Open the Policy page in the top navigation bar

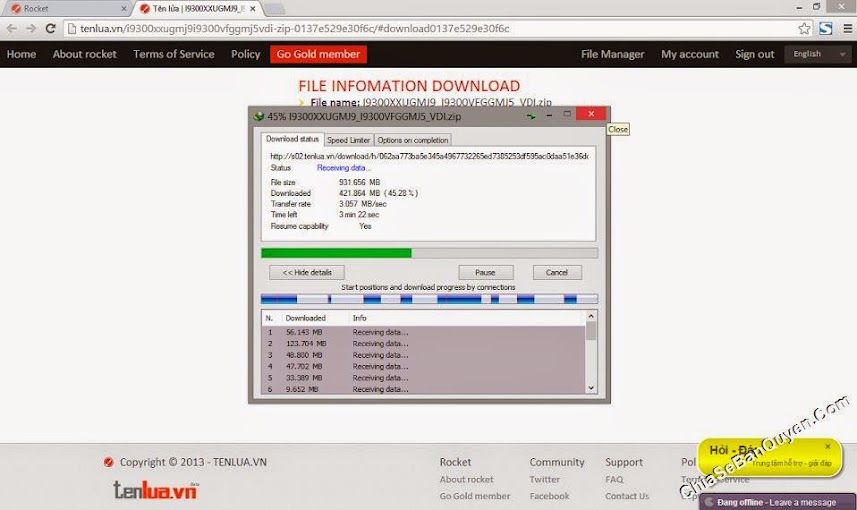click(x=245, y=54)
